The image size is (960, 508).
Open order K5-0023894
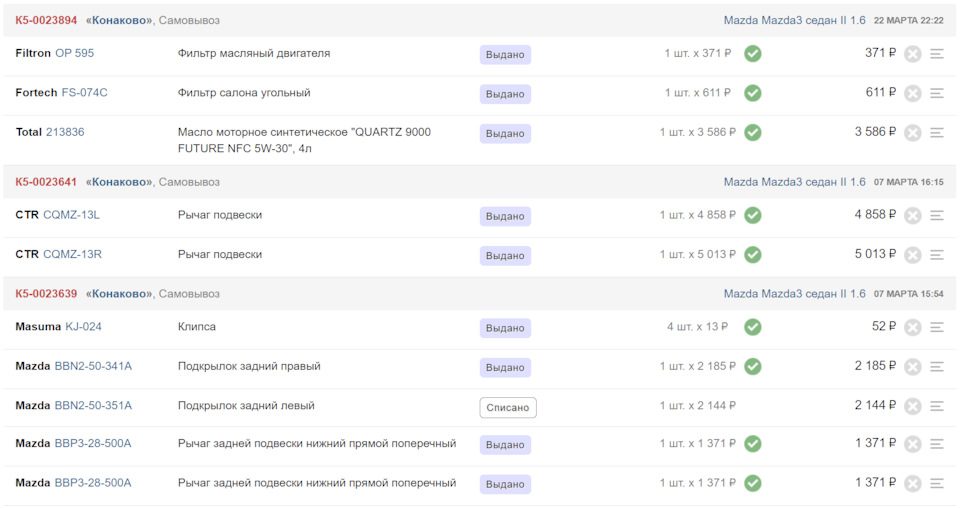[46, 20]
